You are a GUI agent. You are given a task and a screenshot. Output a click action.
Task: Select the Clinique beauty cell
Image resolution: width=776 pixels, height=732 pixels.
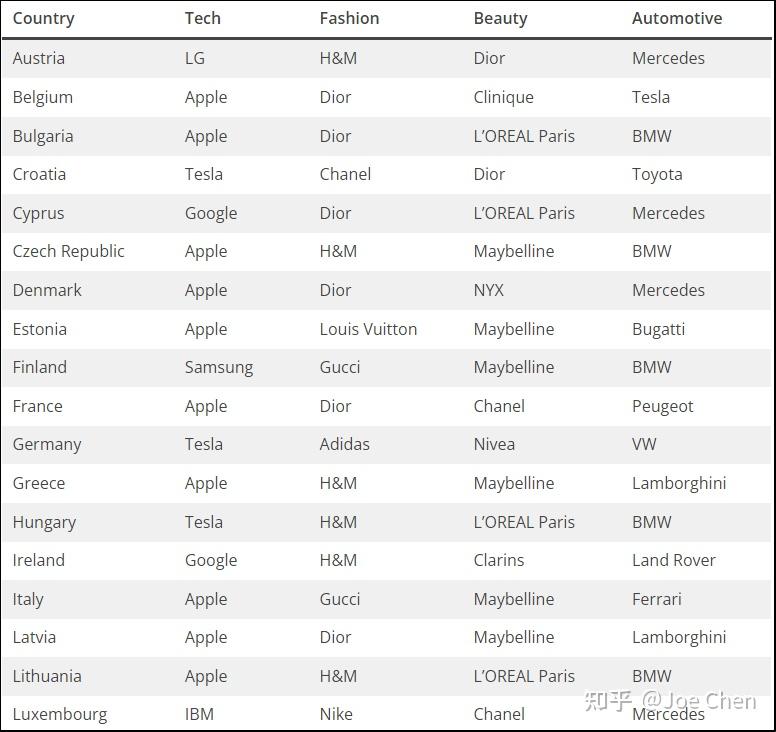[x=503, y=97]
